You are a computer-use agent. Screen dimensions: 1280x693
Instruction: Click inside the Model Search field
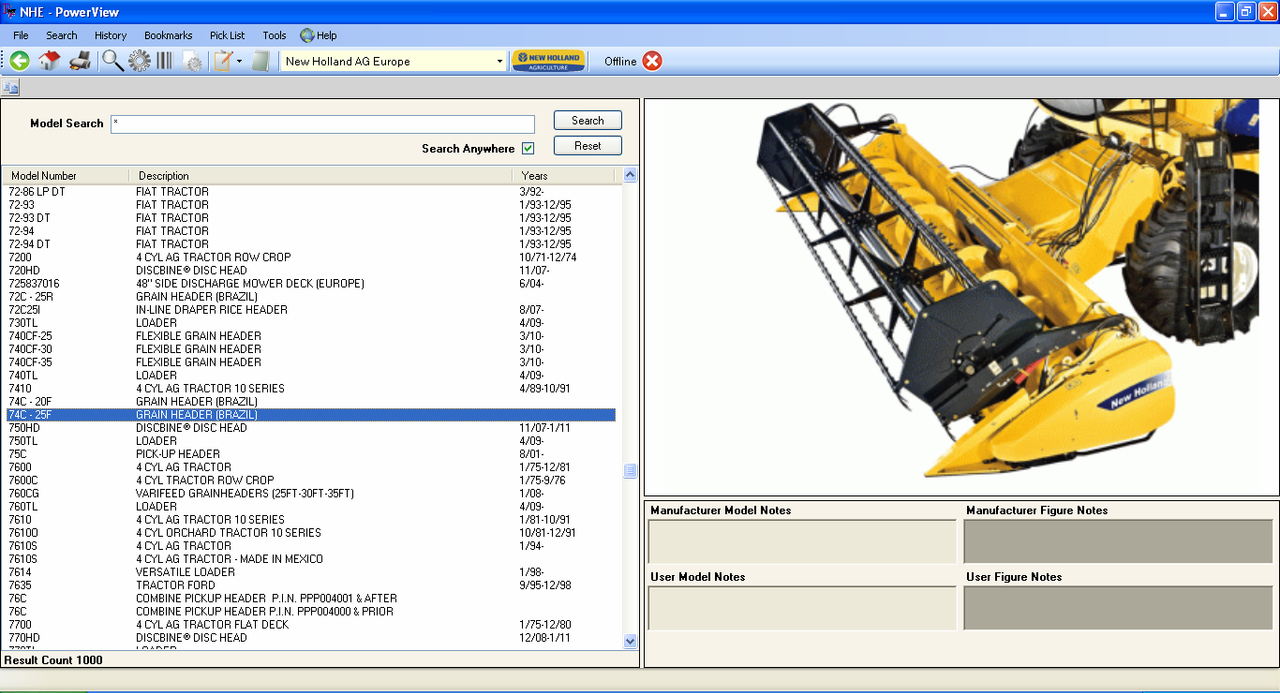point(322,124)
